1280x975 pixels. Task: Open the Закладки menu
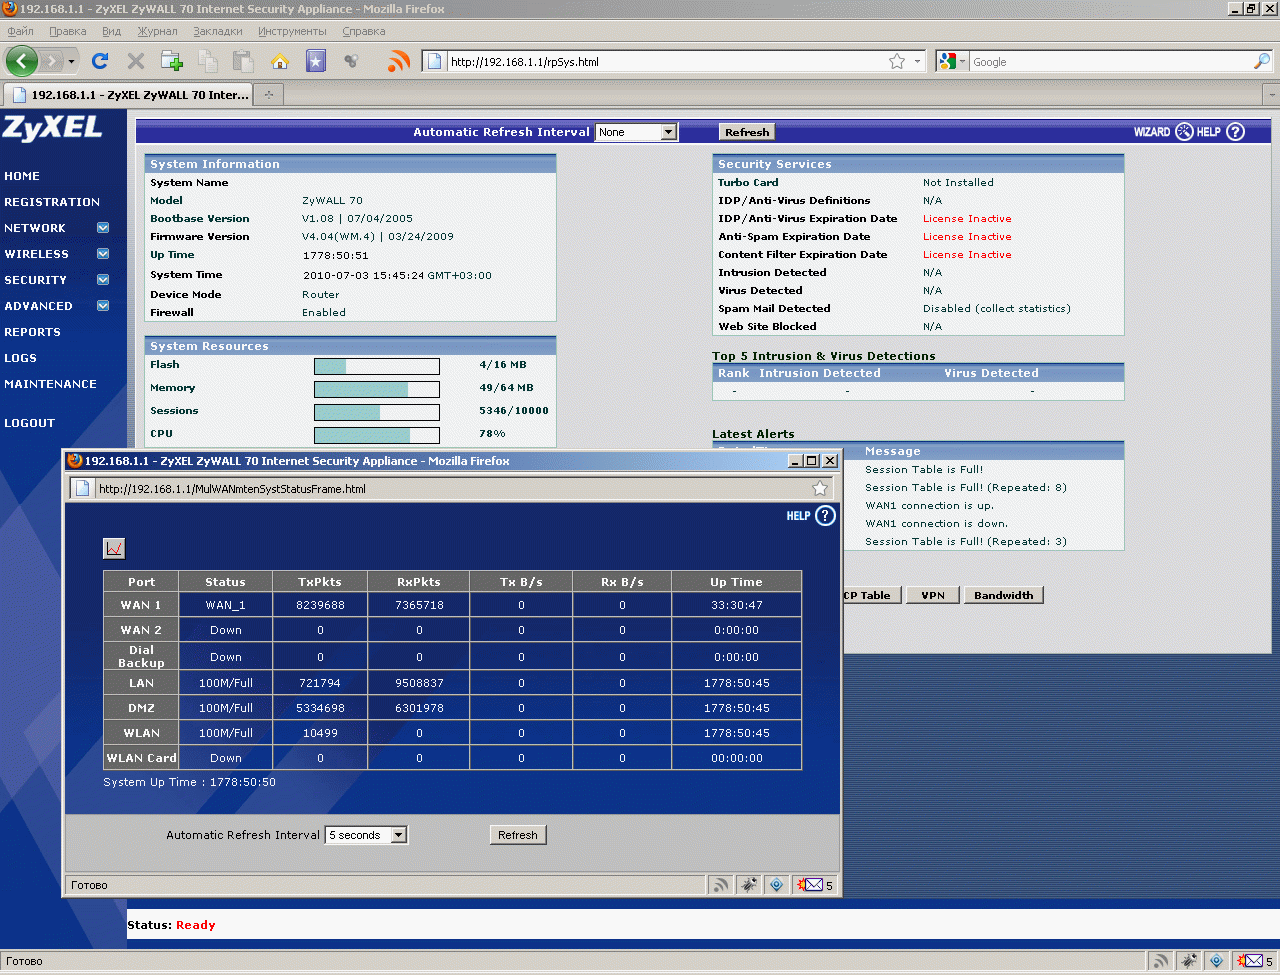click(x=218, y=31)
